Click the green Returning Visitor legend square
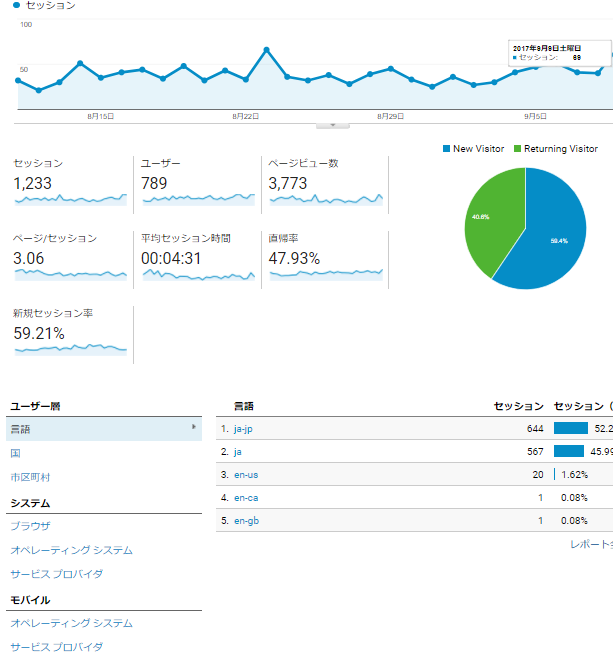This screenshot has height=656, width=613. [517, 149]
